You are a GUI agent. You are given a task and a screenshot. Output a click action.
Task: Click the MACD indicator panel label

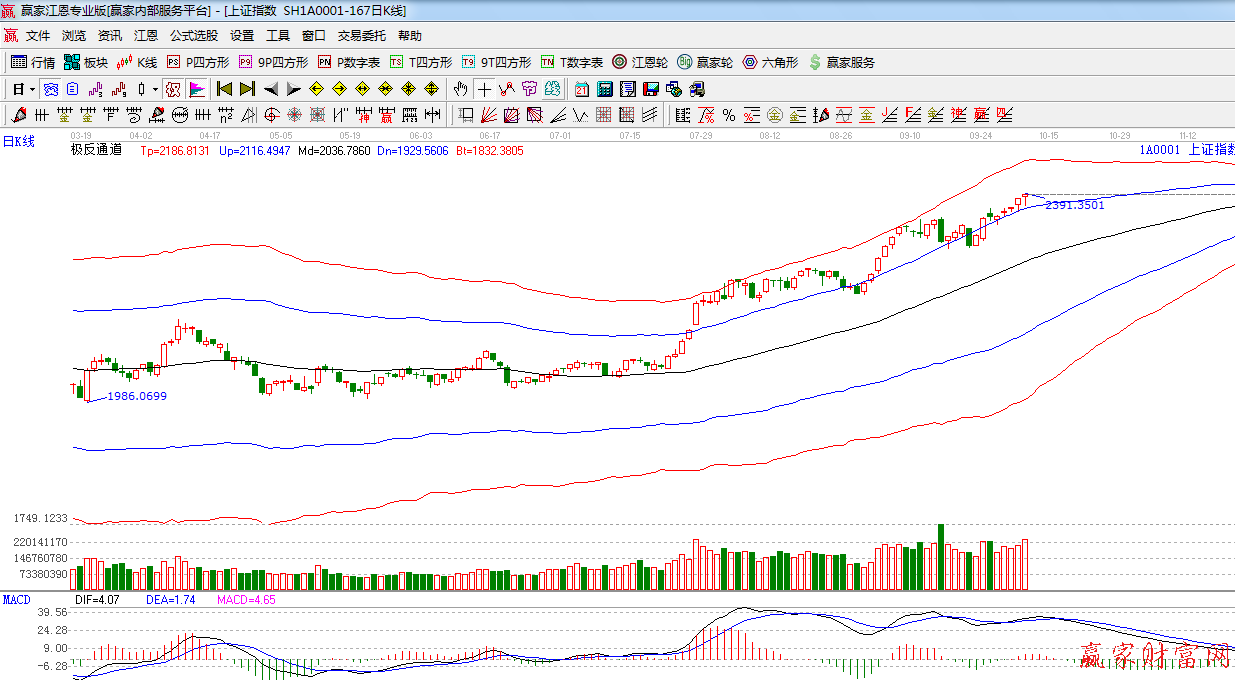tap(16, 600)
